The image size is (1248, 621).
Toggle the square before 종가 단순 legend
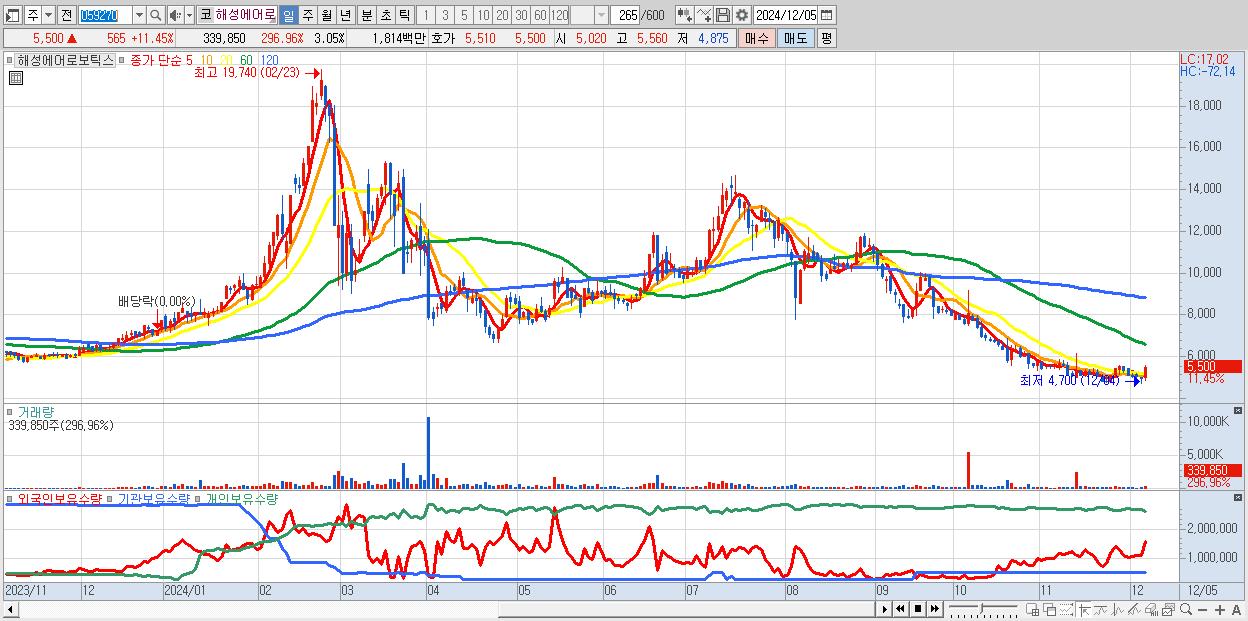(x=122, y=60)
